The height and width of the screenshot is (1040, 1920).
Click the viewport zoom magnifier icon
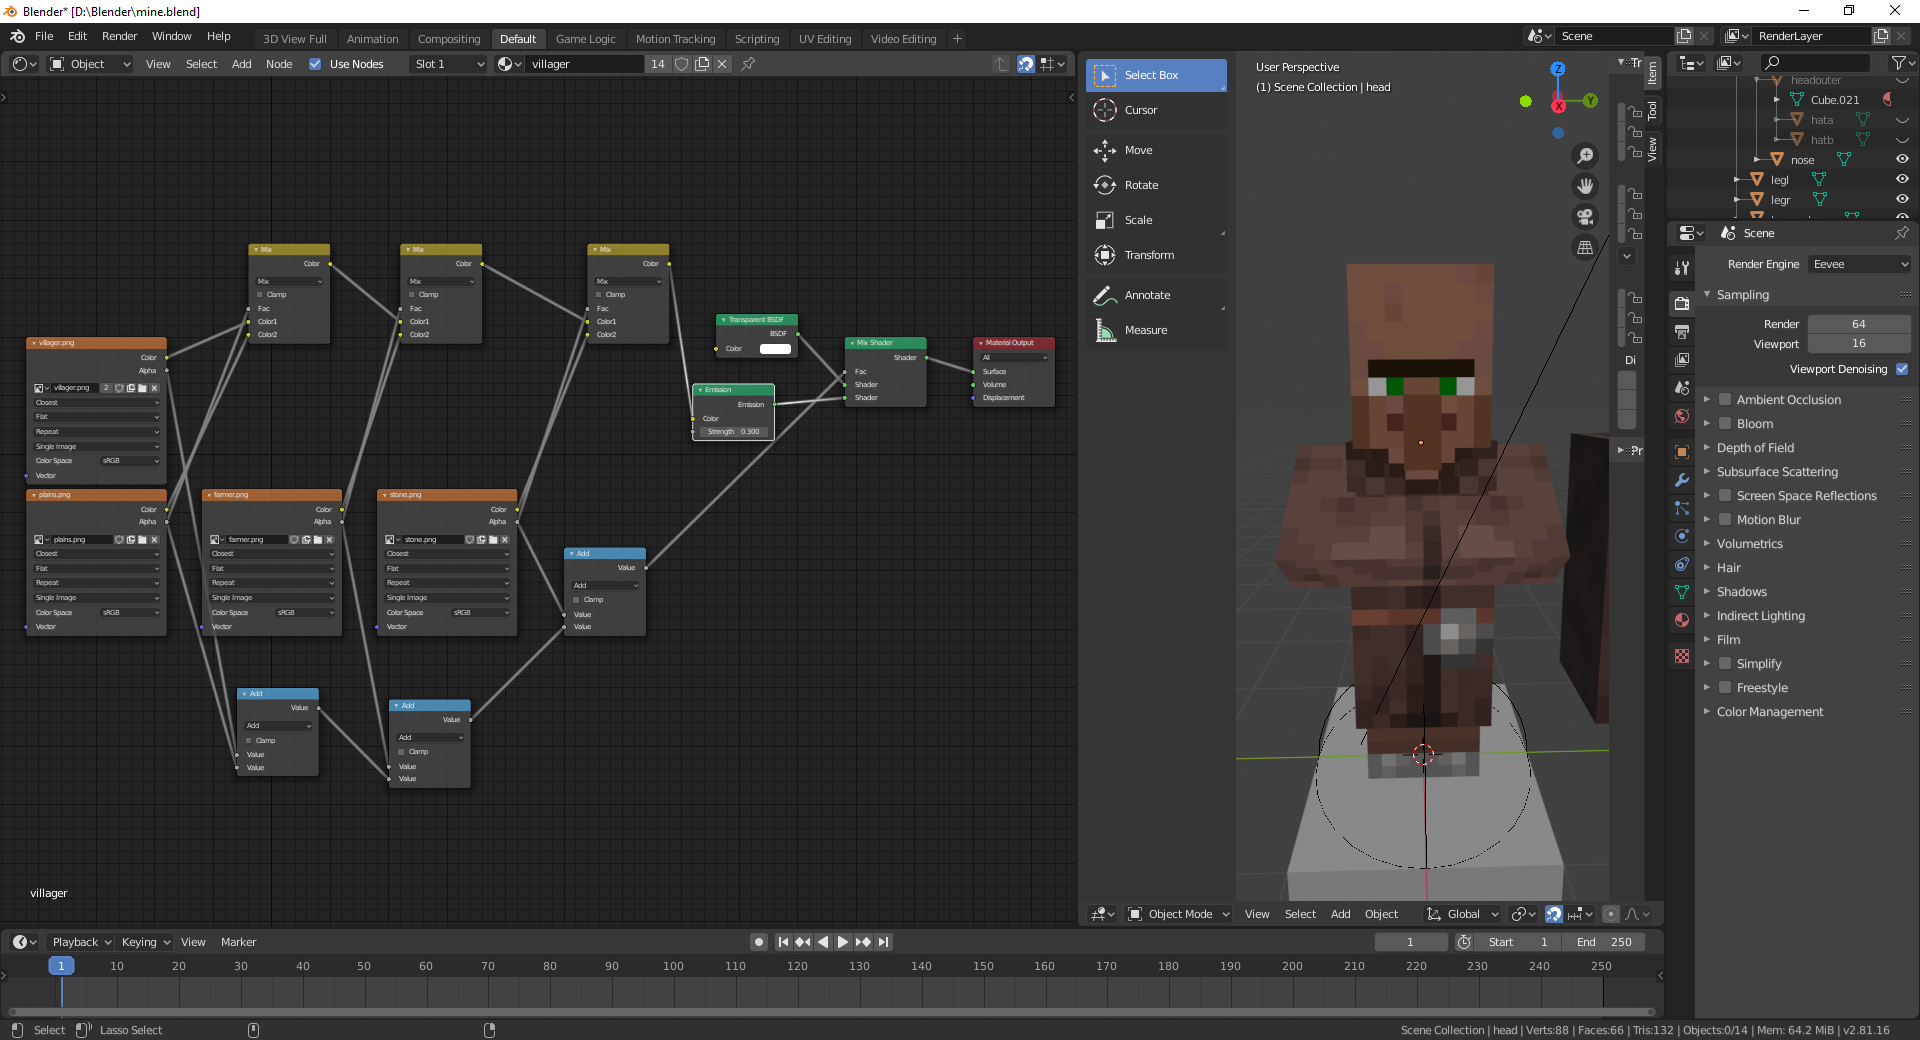1585,156
